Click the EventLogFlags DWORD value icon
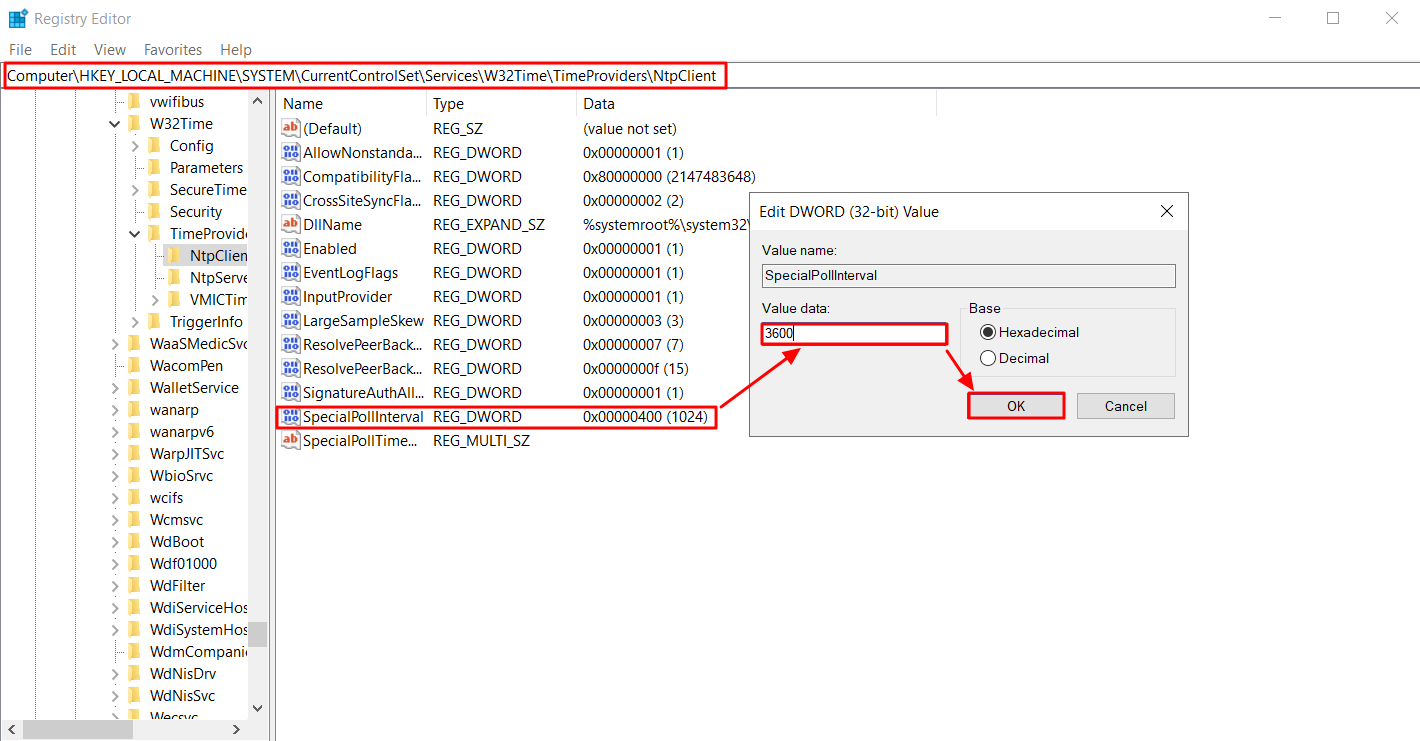The width and height of the screenshot is (1420, 741). (x=291, y=272)
